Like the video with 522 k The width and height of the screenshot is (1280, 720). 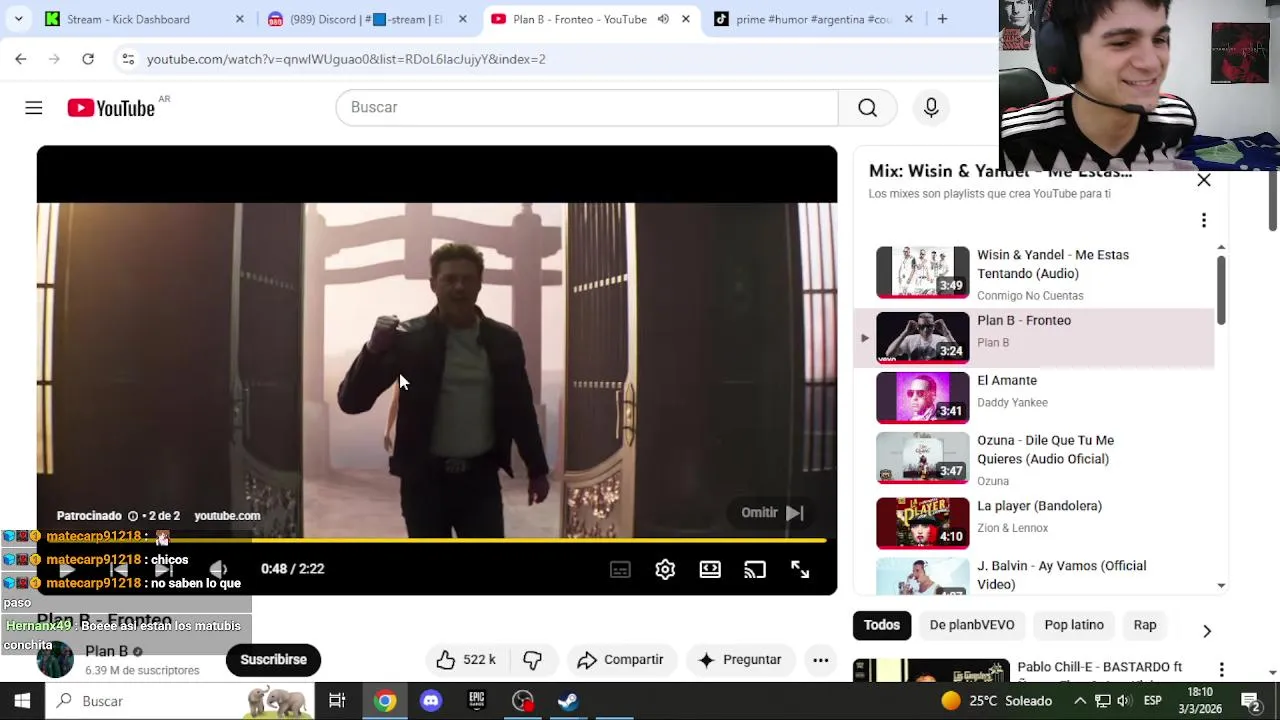[x=465, y=660]
